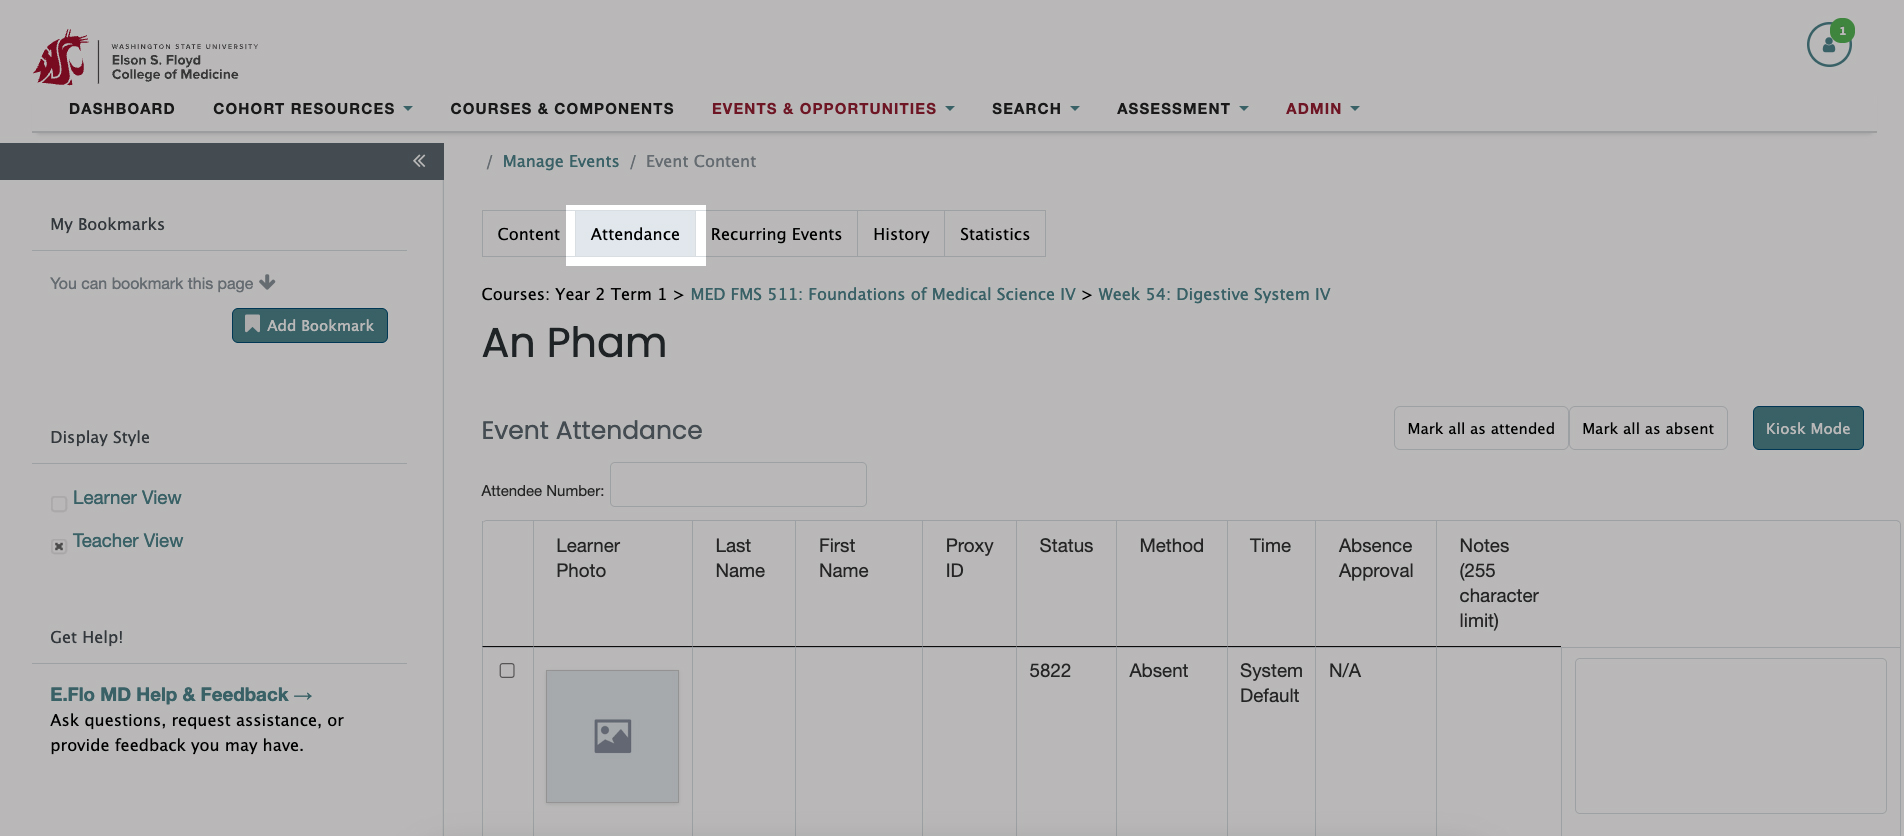The image size is (1904, 836).
Task: Click the bookmark arrow-down icon
Action: pos(267,283)
